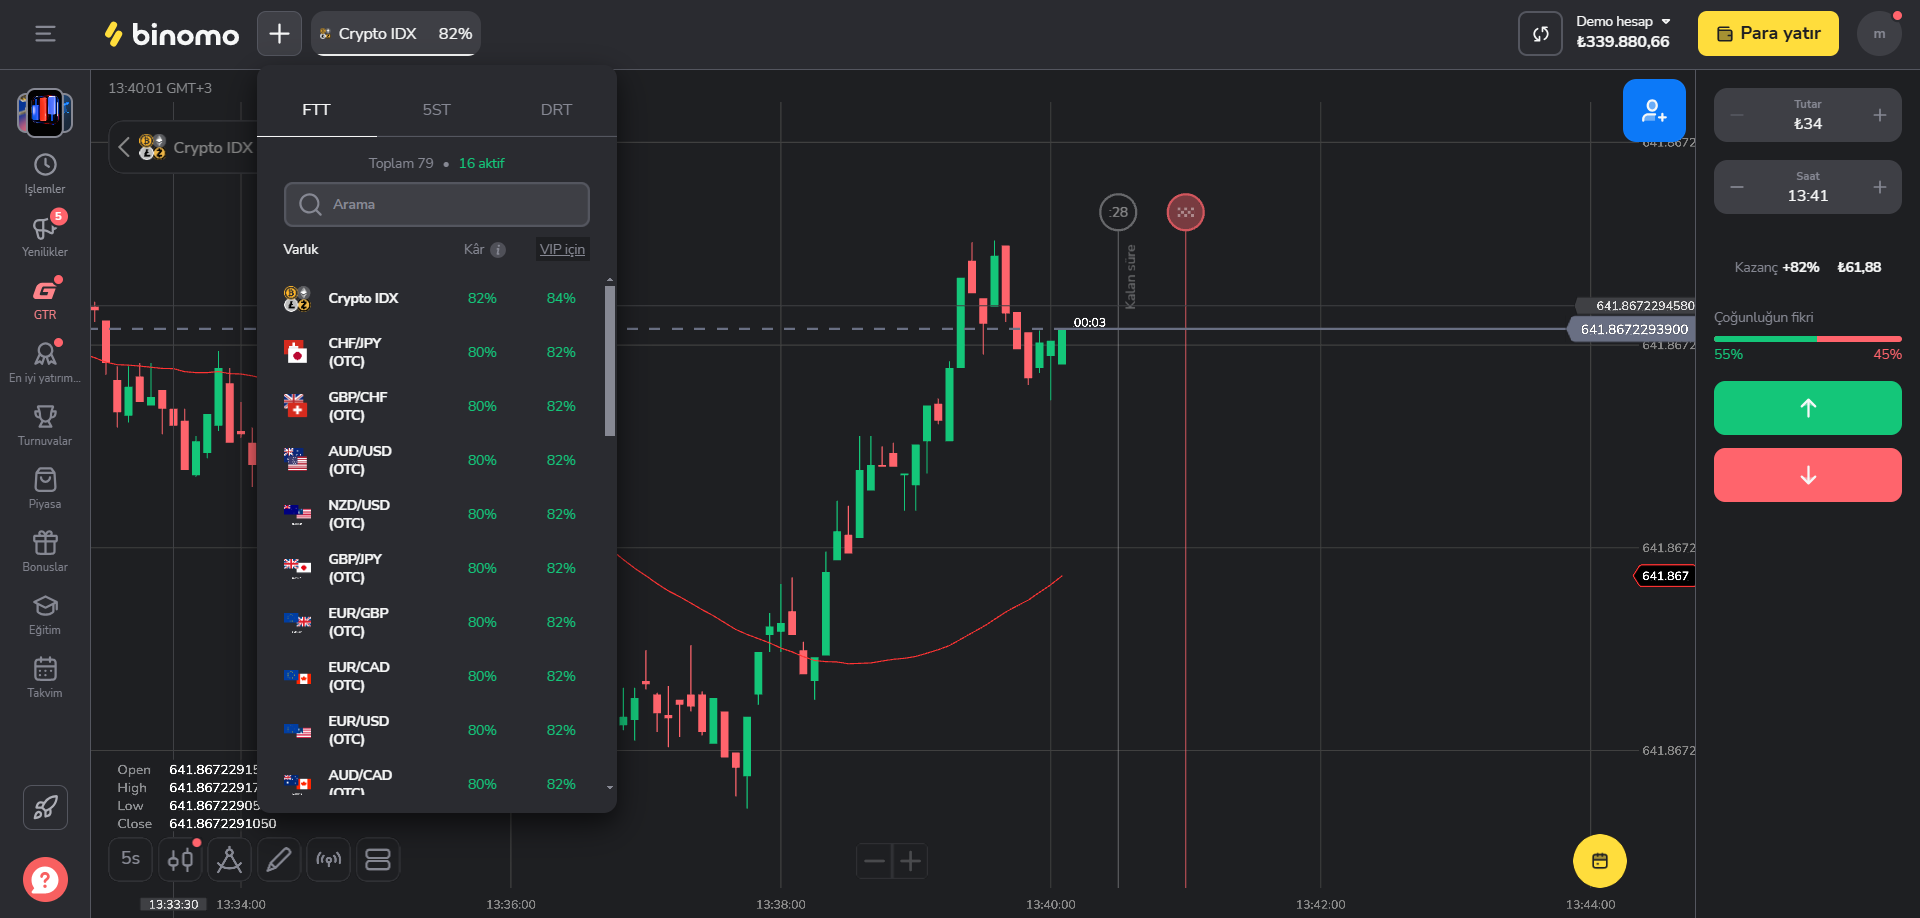Decrease the Saat expiry time
Image resolution: width=1920 pixels, height=918 pixels.
[x=1737, y=187]
